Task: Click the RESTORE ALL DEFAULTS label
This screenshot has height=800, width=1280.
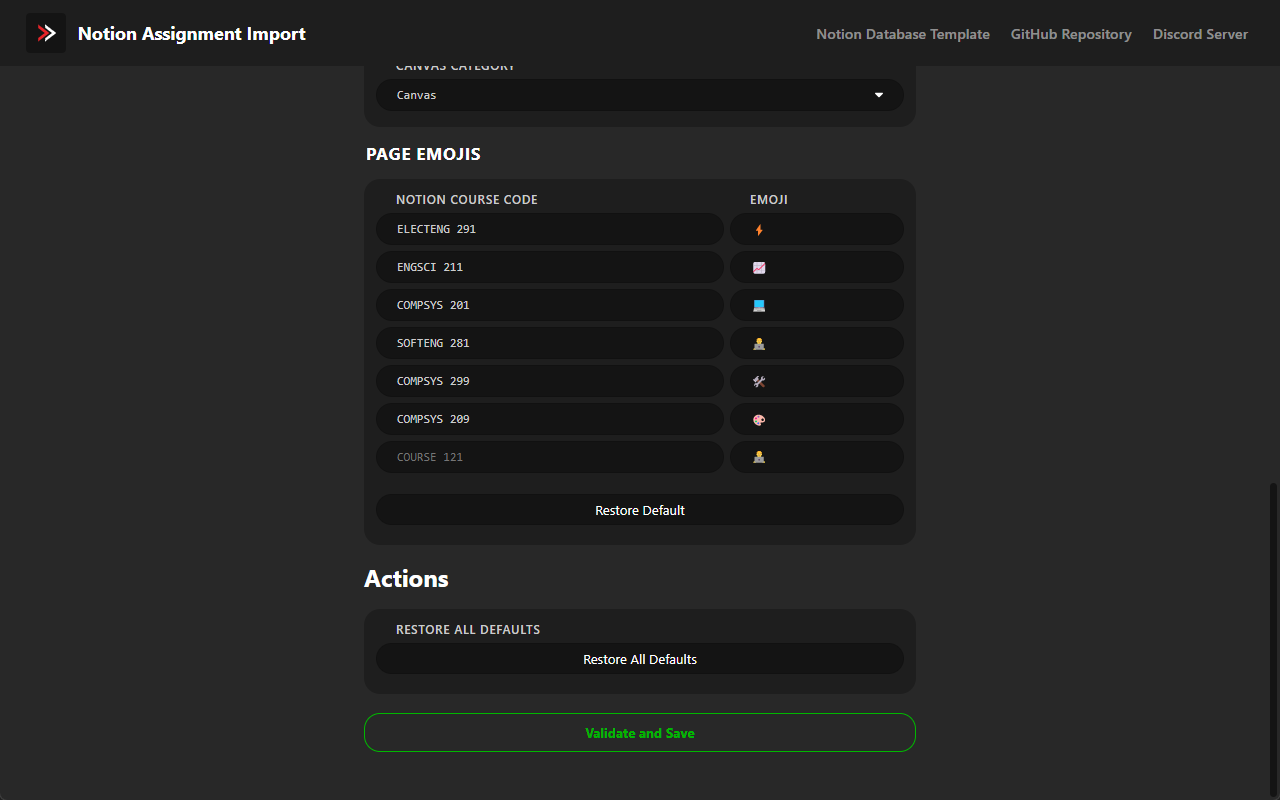Action: pos(468,630)
